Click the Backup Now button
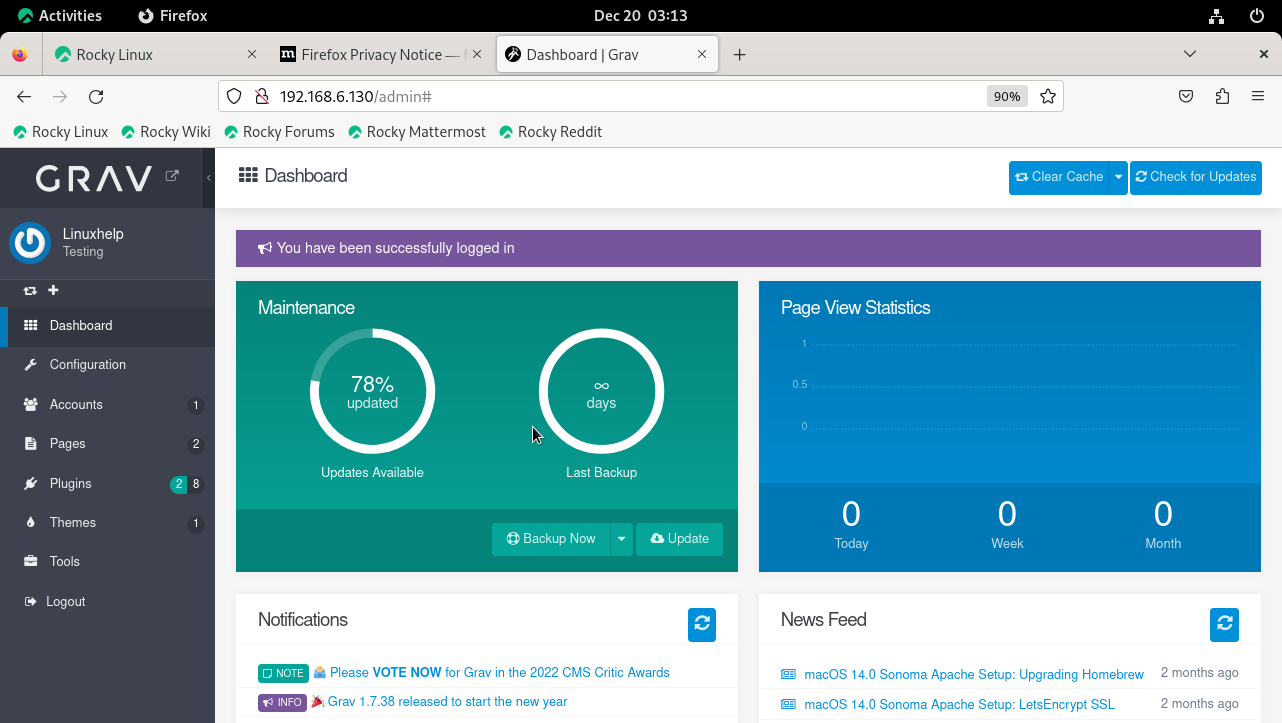1282x723 pixels. [551, 539]
